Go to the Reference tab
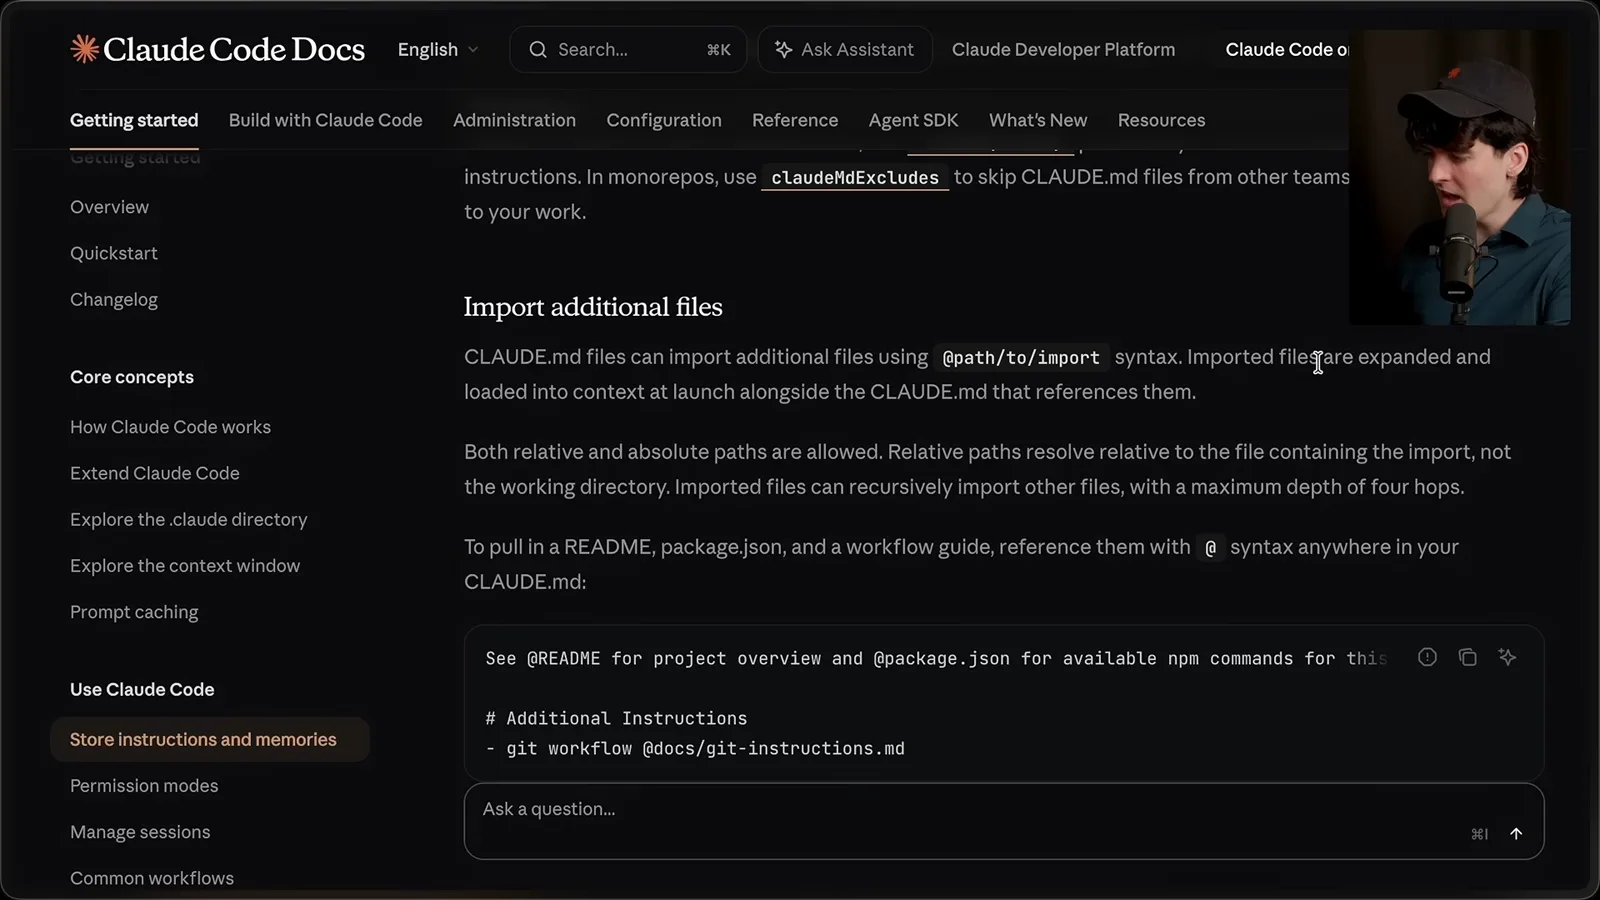1600x900 pixels. 795,120
